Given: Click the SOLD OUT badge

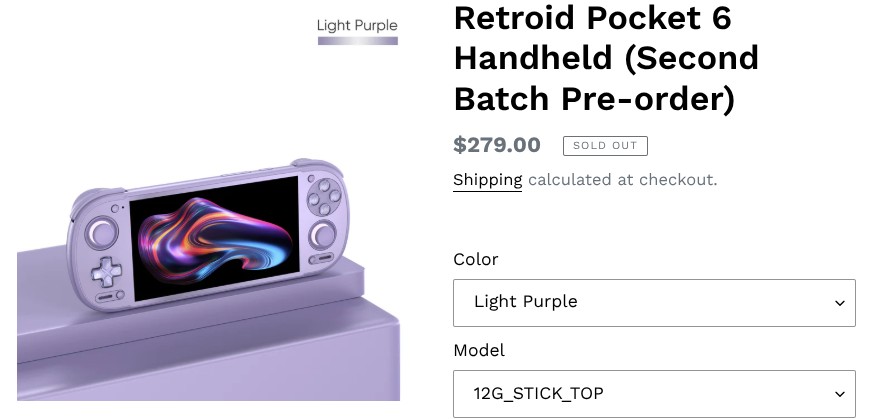Looking at the screenshot, I should coord(605,146).
